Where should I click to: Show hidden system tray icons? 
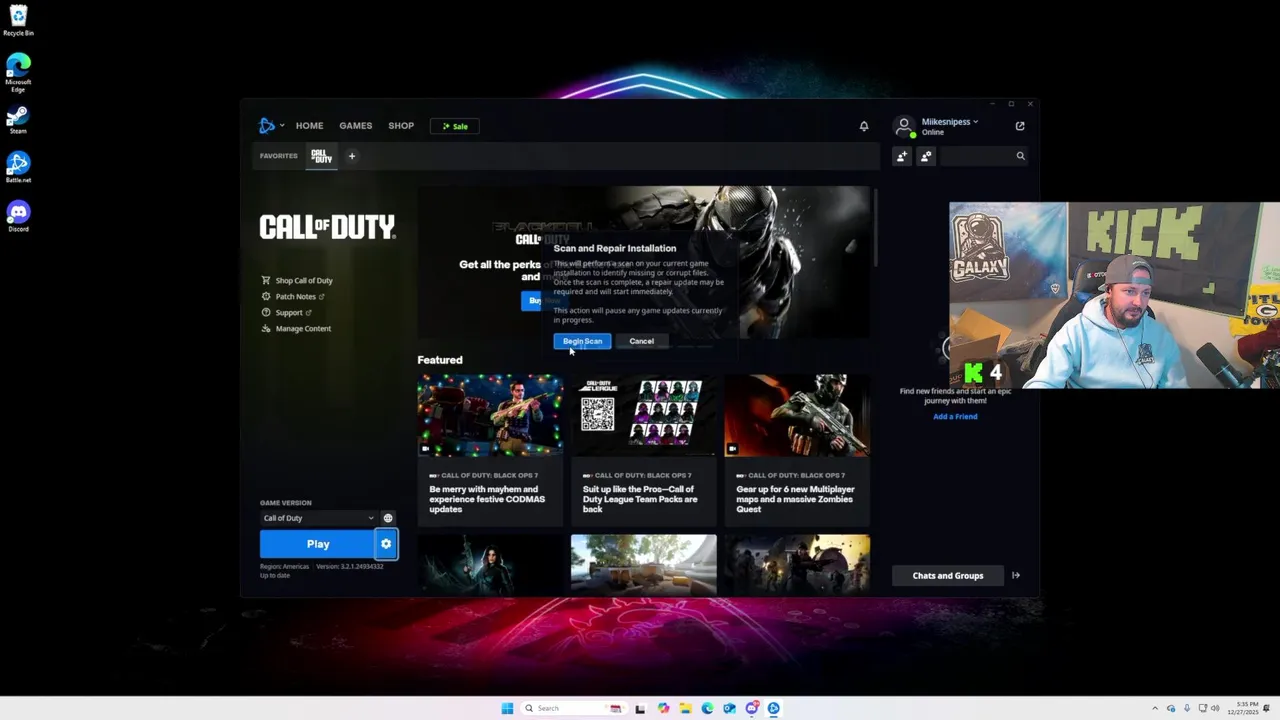[1155, 708]
